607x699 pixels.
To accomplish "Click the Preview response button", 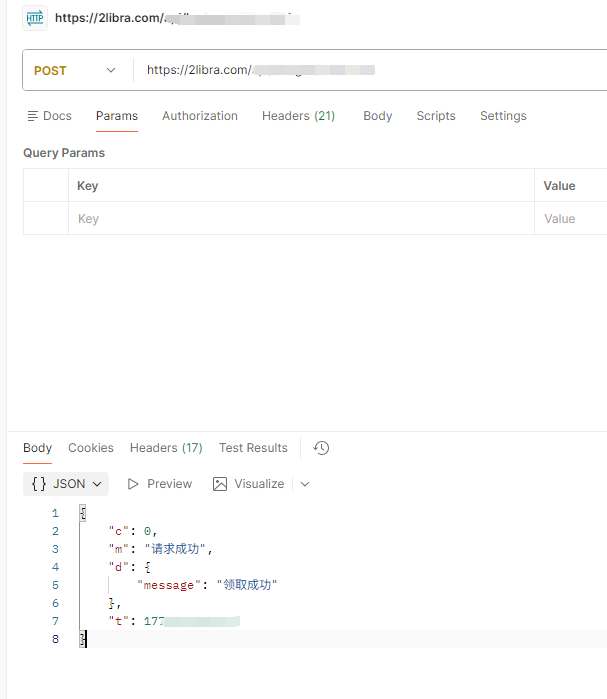I will [159, 484].
